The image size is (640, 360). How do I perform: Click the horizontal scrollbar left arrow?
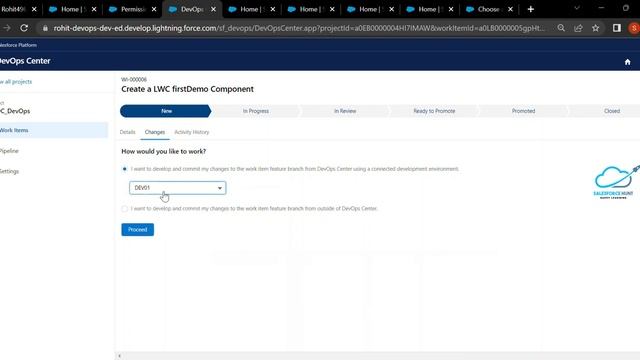coord(119,356)
